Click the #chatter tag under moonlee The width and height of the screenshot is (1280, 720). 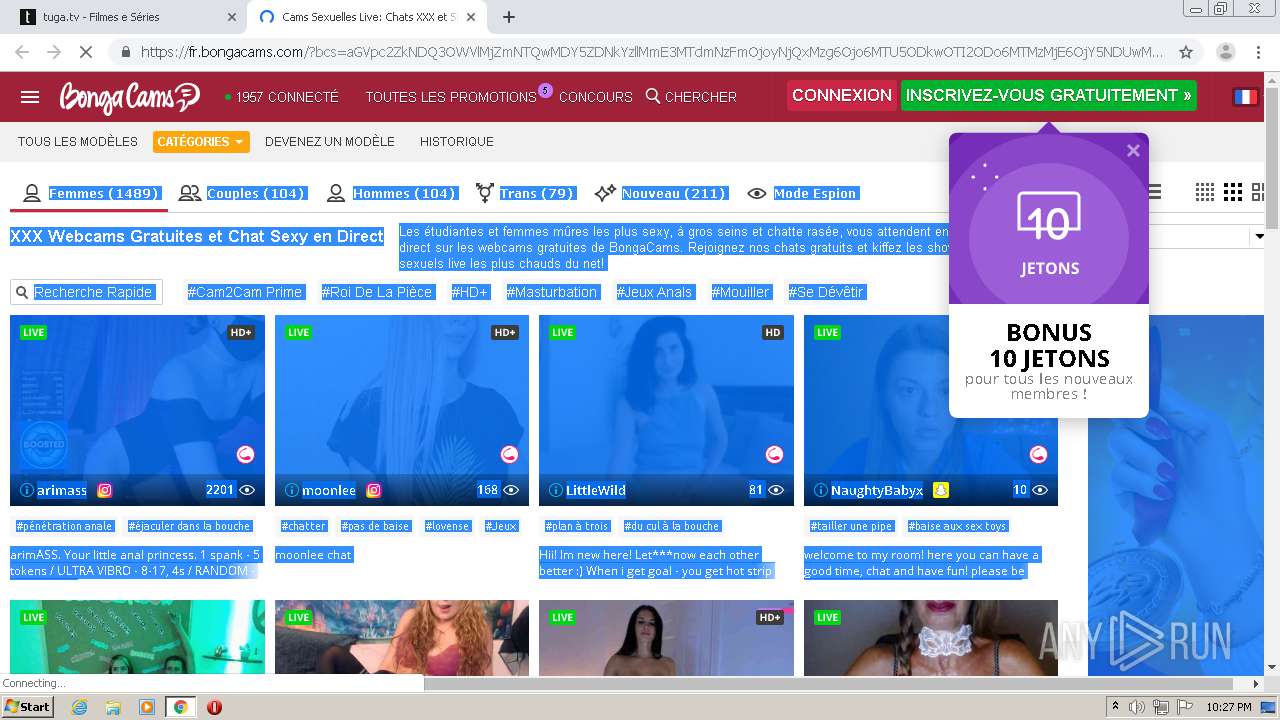(304, 526)
